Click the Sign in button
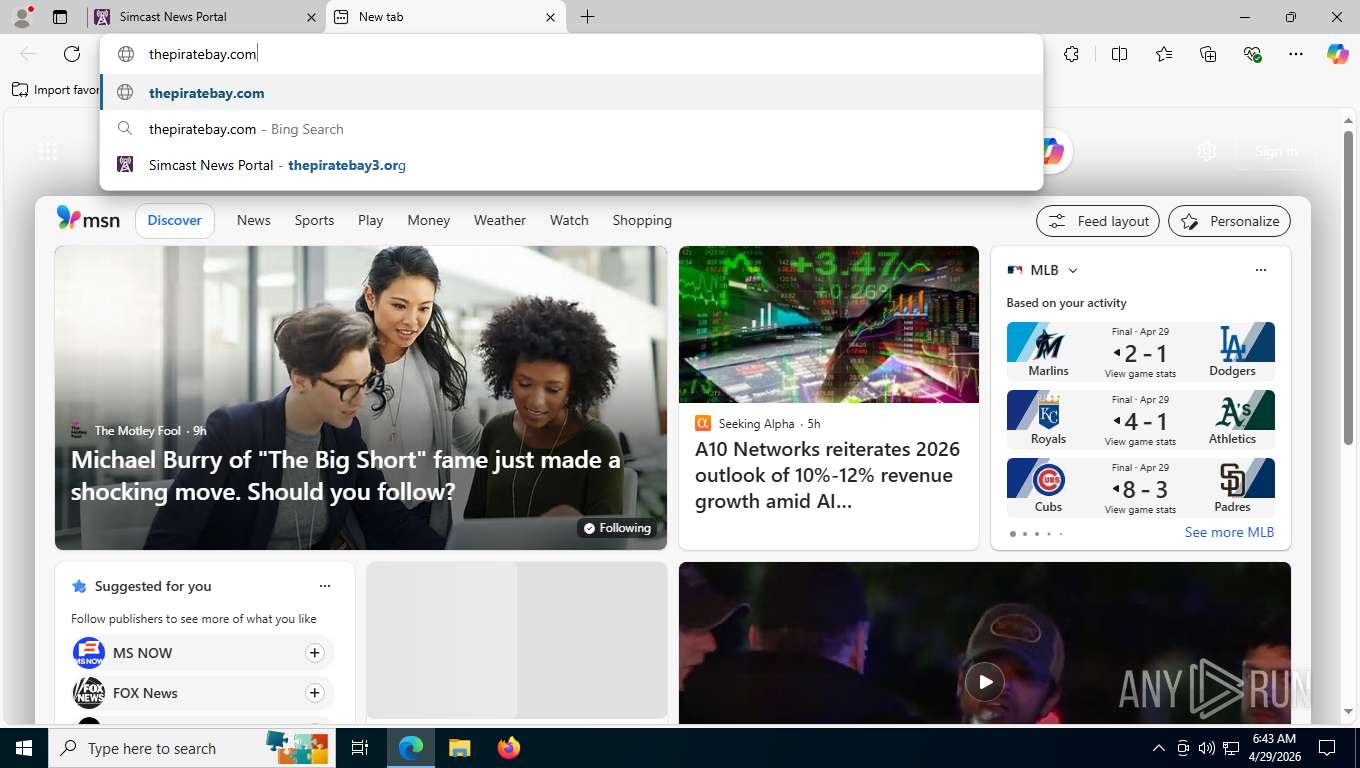The height and width of the screenshot is (768, 1360). (x=1276, y=152)
